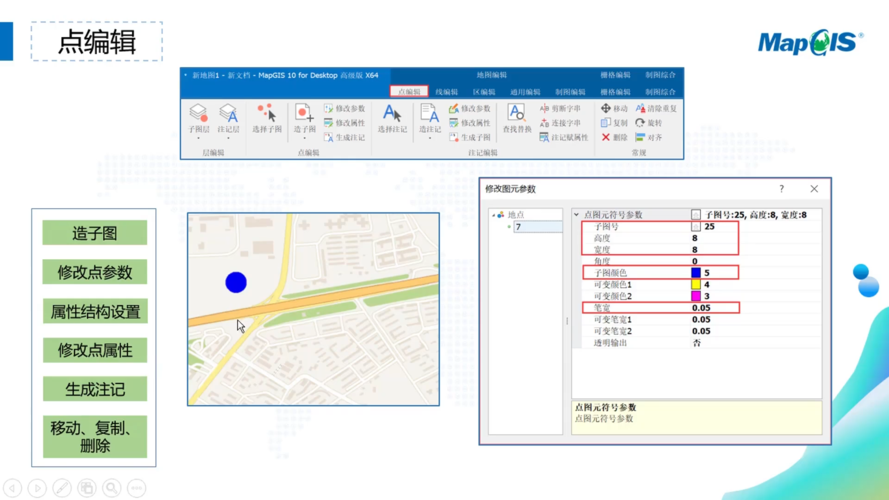Open the 查找替换 tool
889x500 pixels.
point(517,118)
